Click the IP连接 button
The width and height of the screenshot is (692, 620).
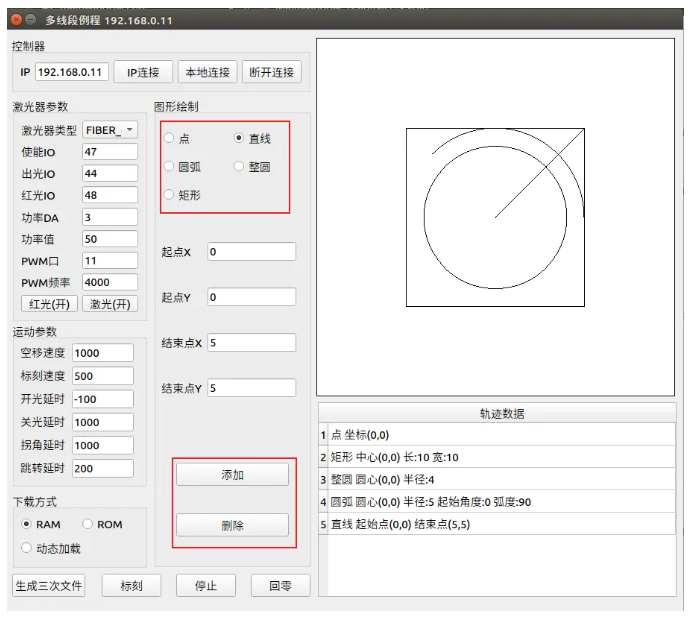click(143, 72)
